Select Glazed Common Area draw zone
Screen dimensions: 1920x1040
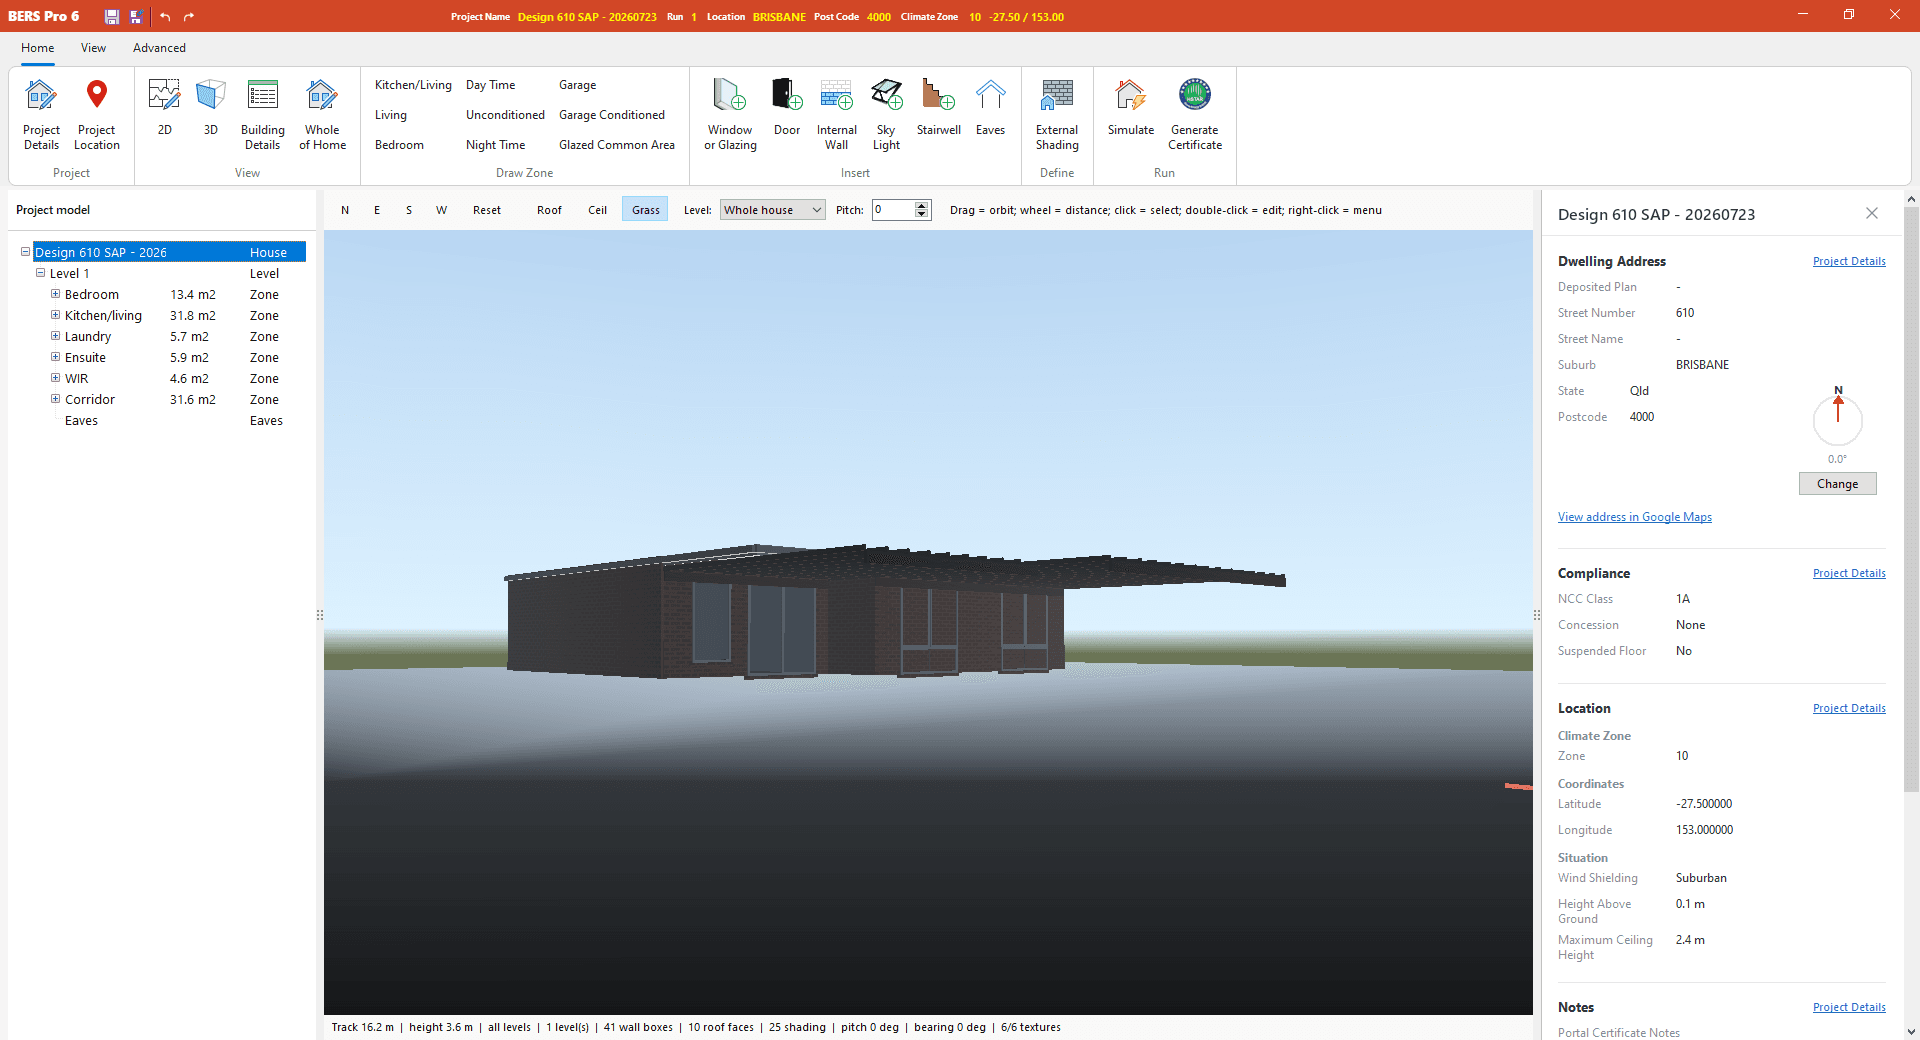click(x=617, y=145)
